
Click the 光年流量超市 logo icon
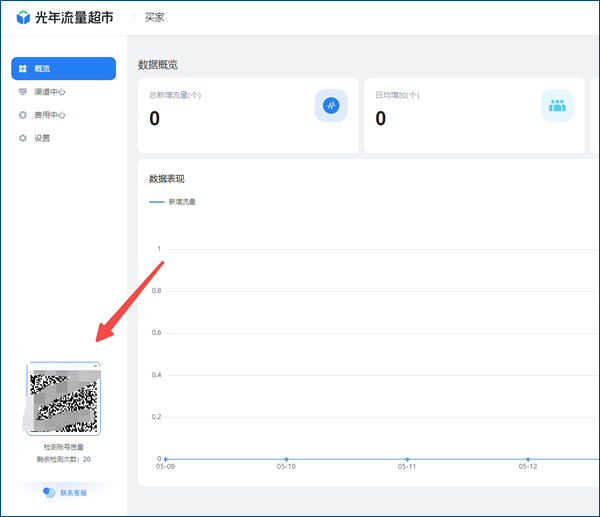[x=23, y=17]
